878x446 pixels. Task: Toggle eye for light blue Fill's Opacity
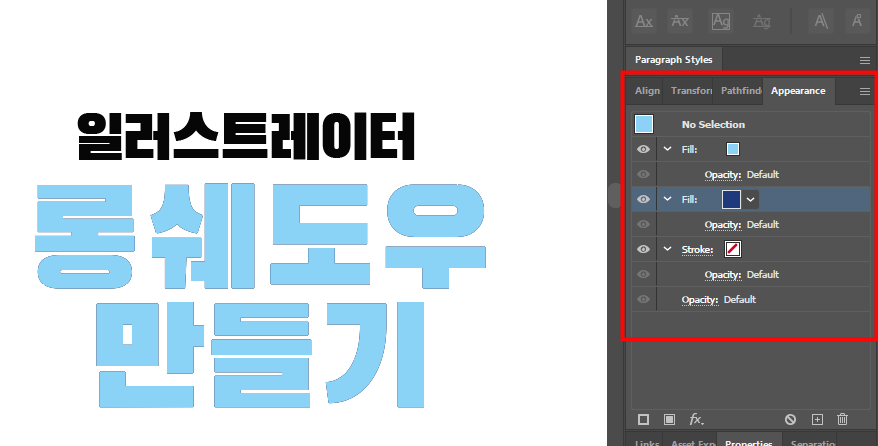643,175
